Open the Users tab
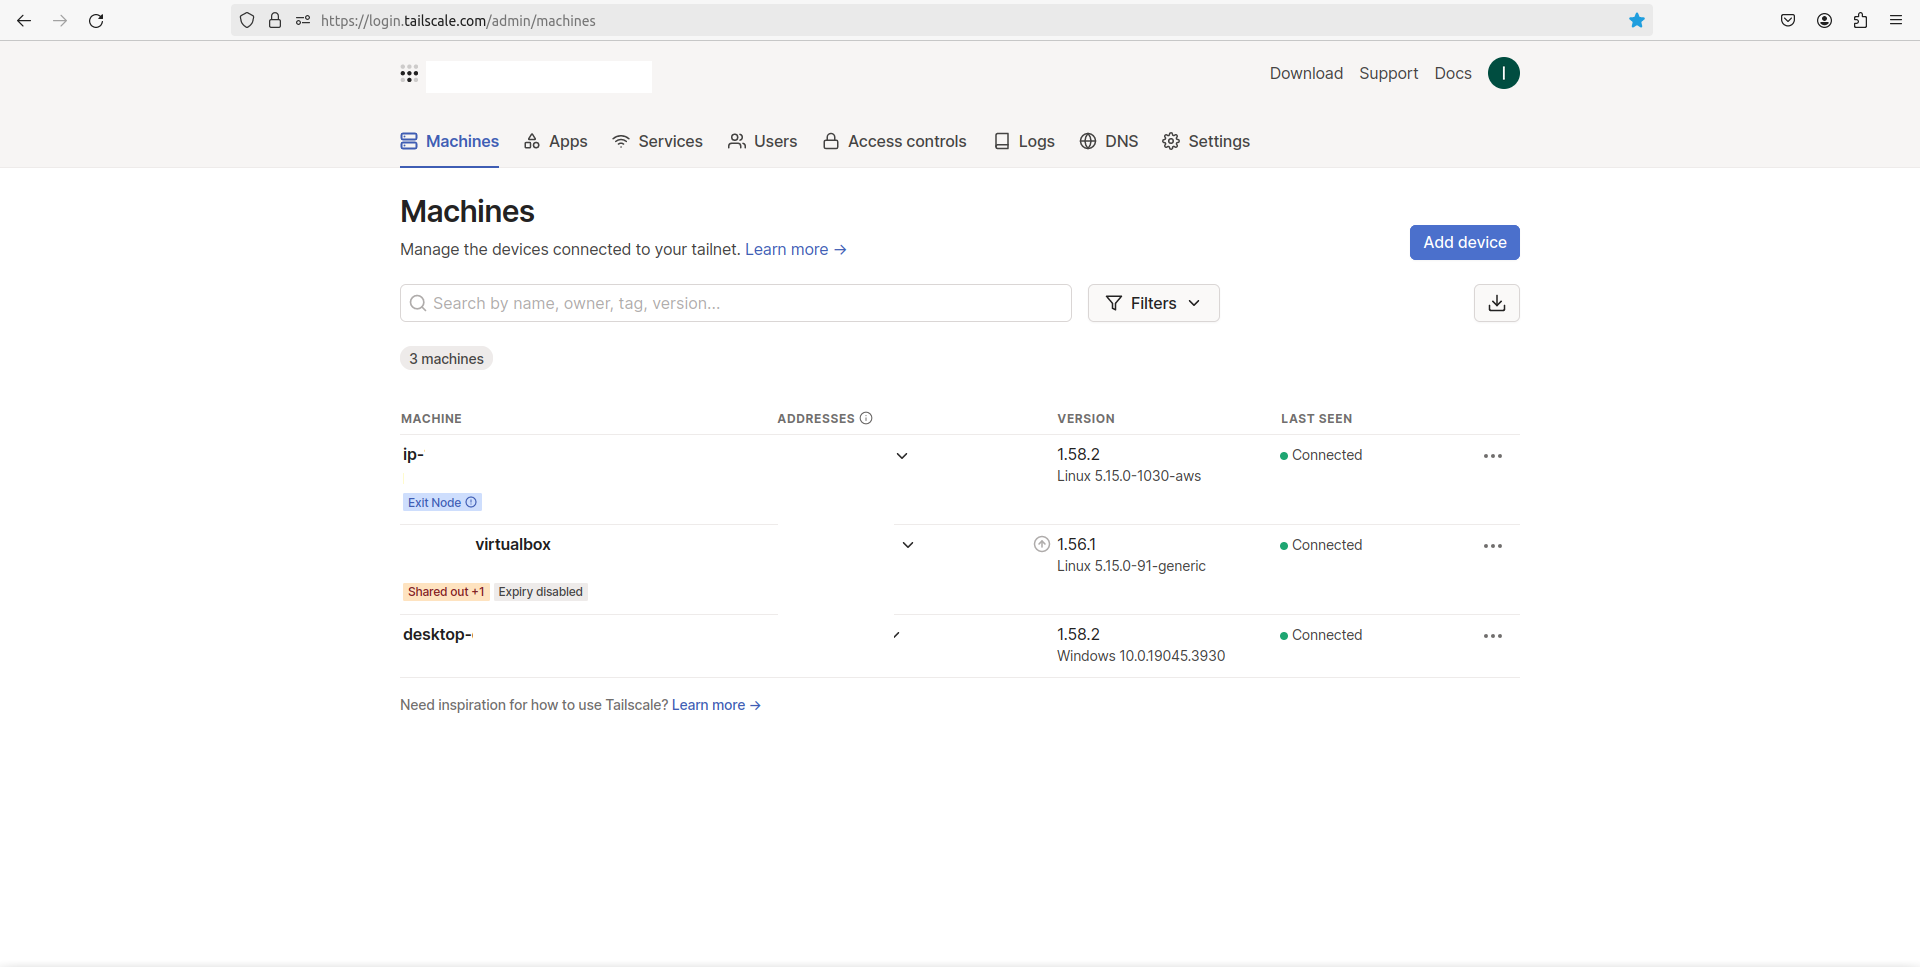The image size is (1920, 967). click(762, 141)
